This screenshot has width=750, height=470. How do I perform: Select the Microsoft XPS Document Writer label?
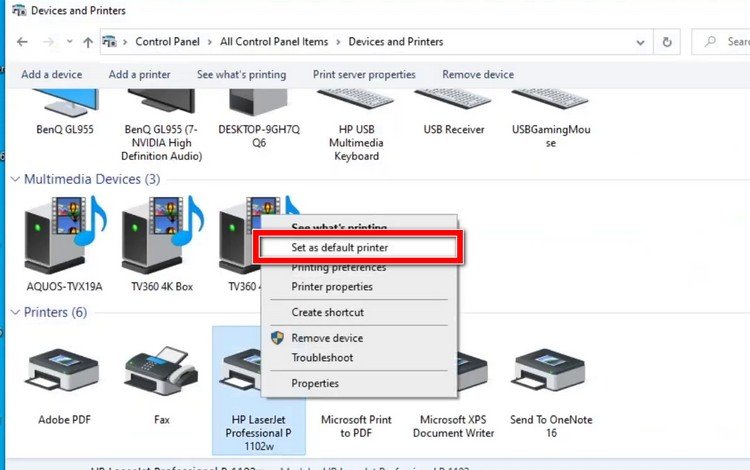453,426
